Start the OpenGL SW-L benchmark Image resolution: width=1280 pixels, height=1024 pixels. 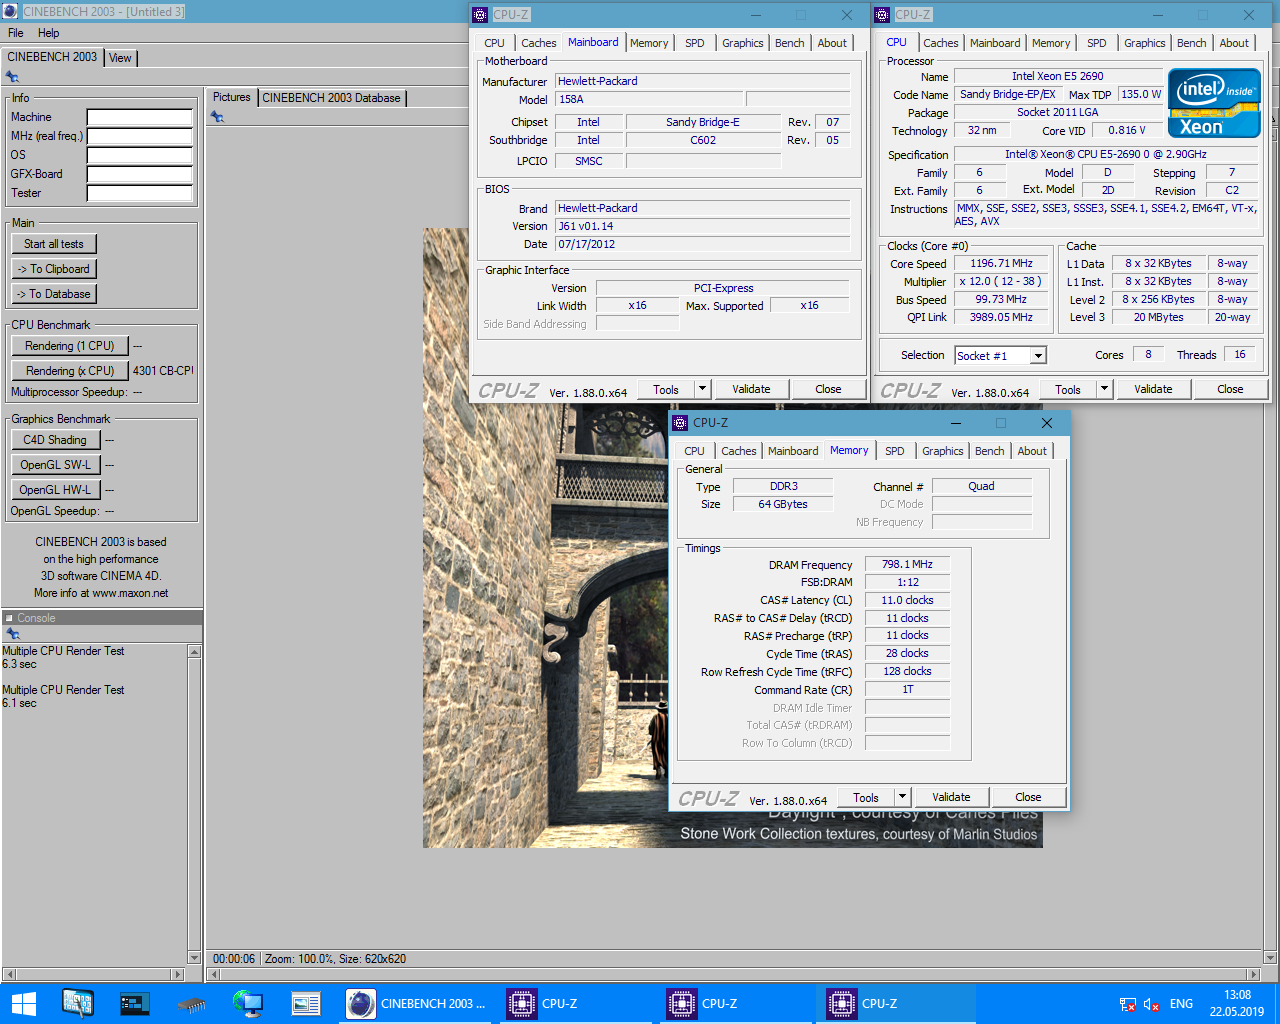point(56,465)
